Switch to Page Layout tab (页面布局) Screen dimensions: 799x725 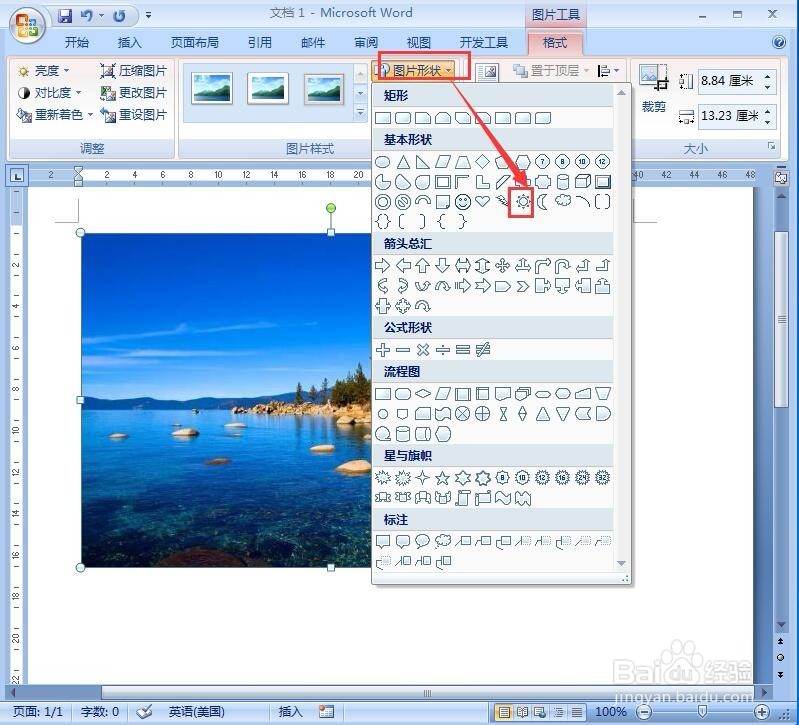coord(195,42)
